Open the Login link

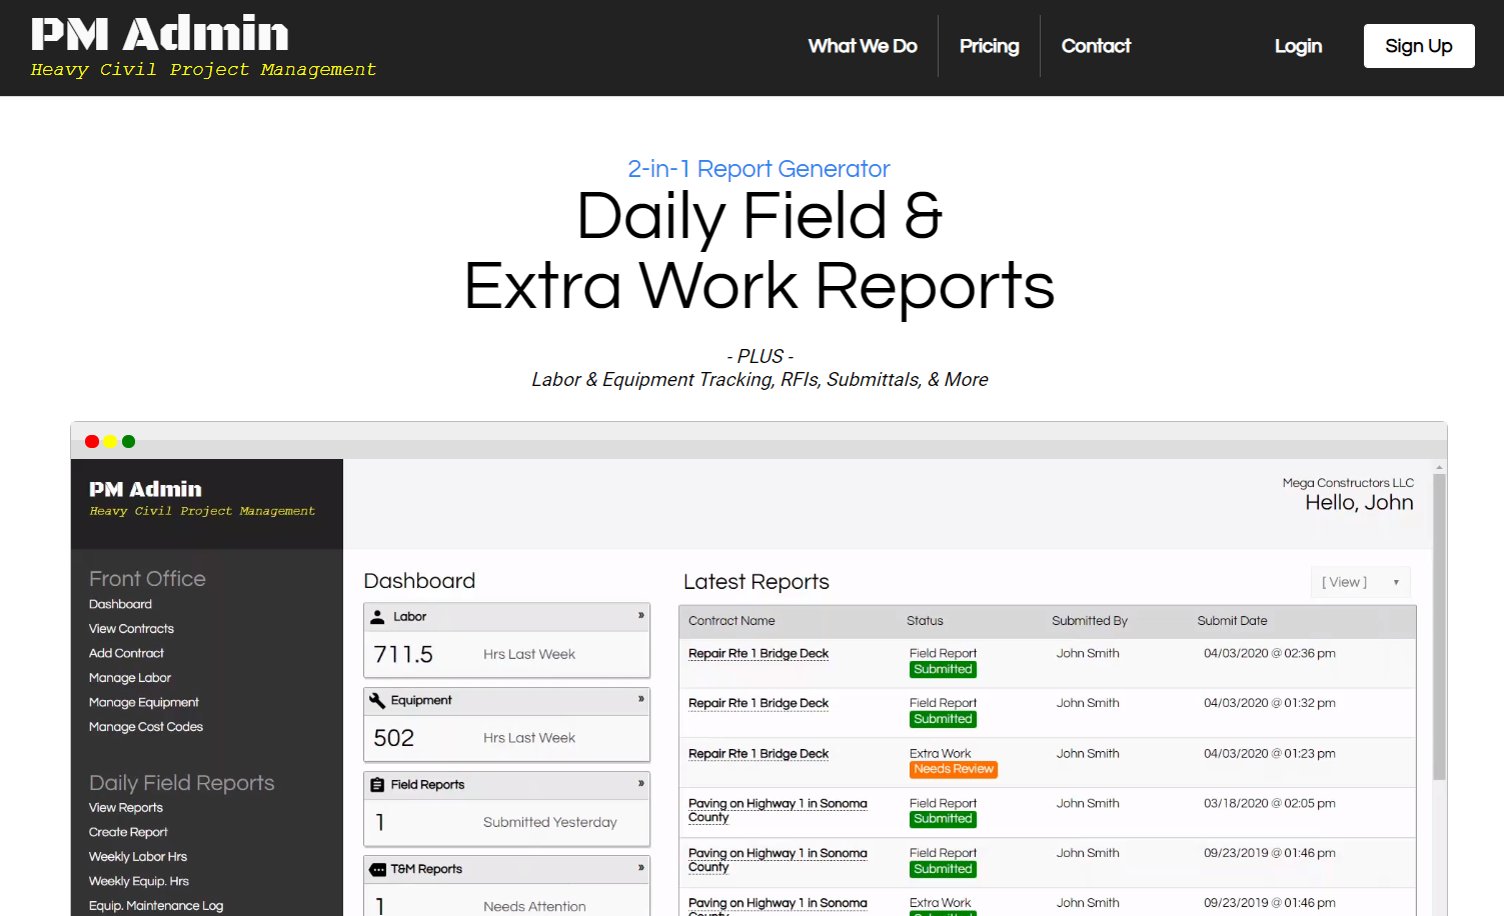(1297, 46)
